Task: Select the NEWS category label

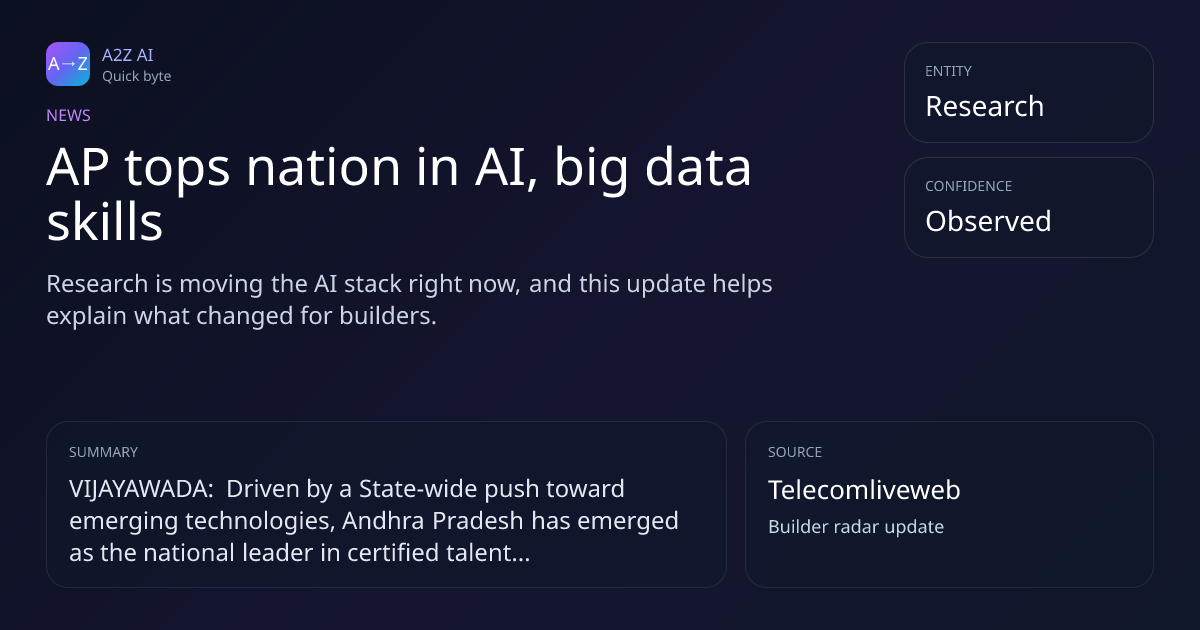Action: click(x=68, y=115)
